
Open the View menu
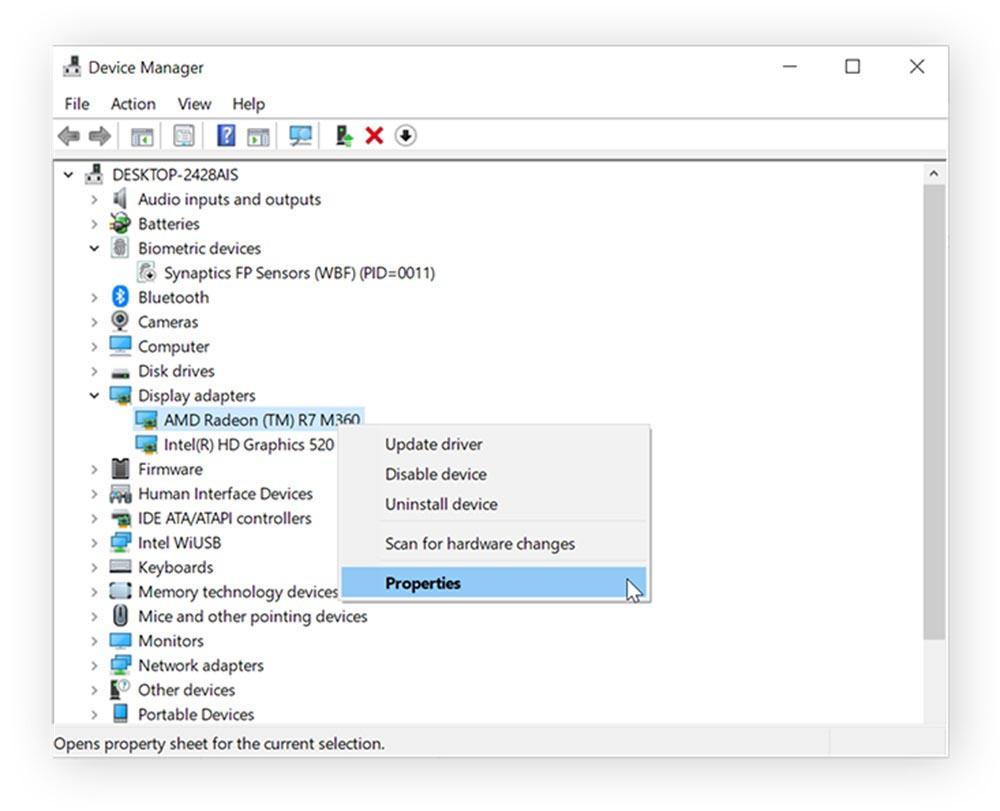194,104
